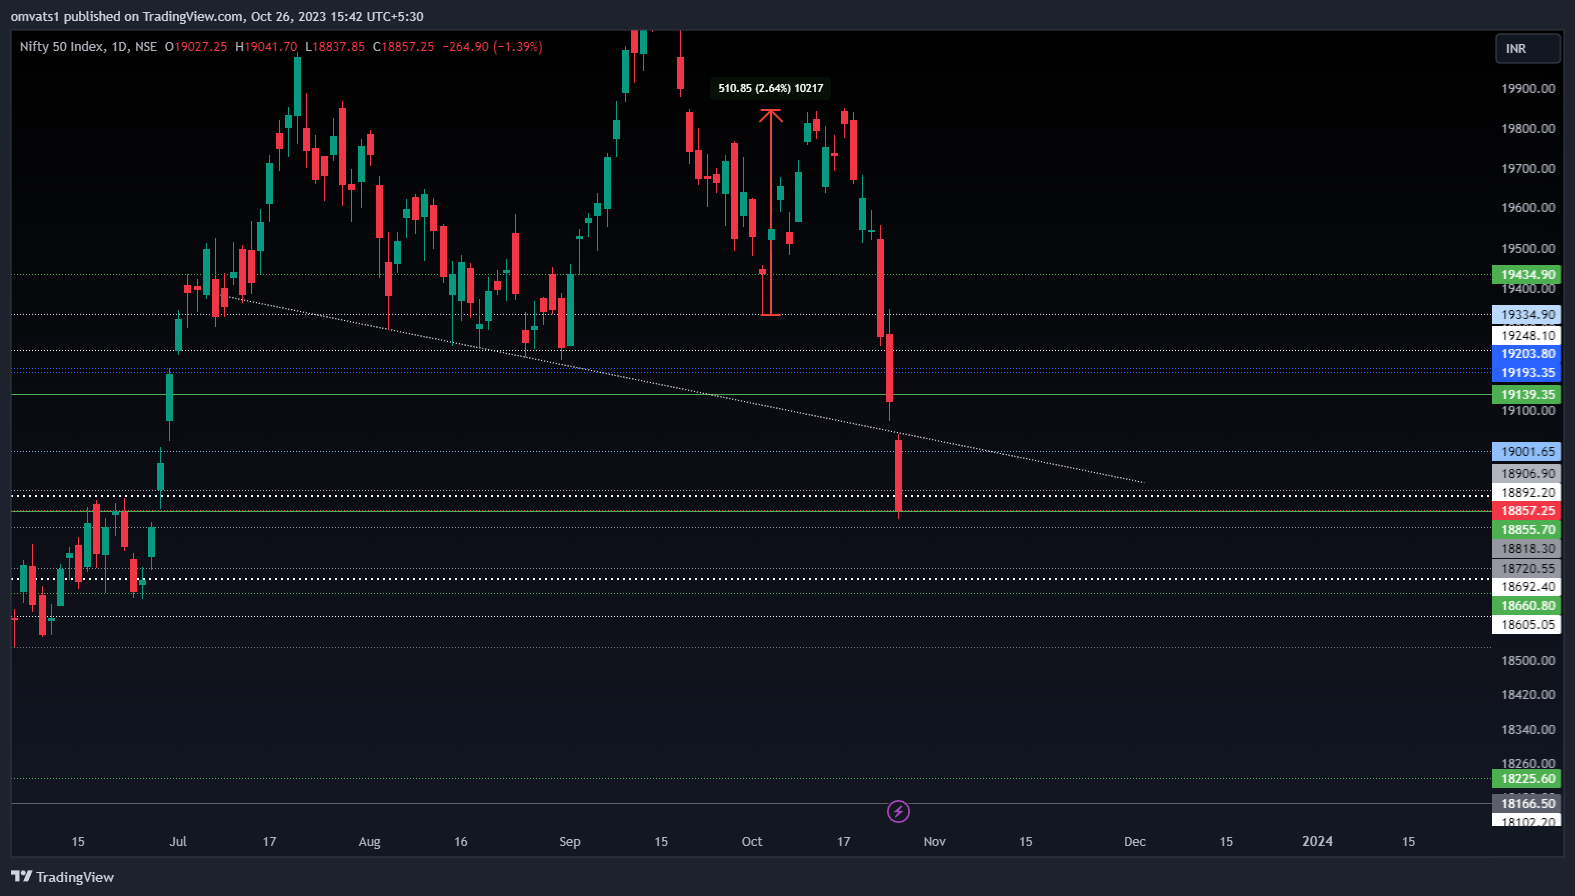Select the green 18225.60 price label
The image size is (1575, 896).
click(1527, 779)
